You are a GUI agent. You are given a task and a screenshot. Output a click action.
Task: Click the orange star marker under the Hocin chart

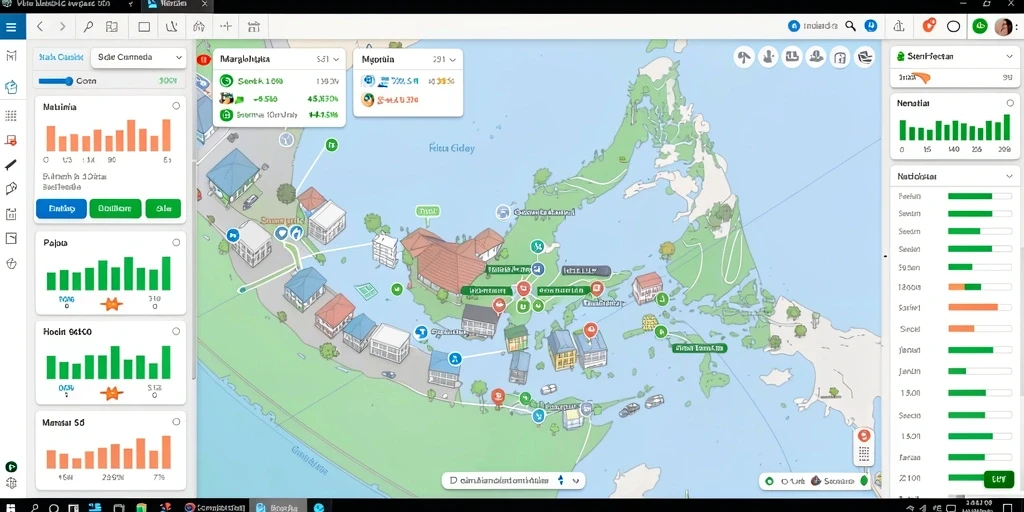pyautogui.click(x=111, y=392)
